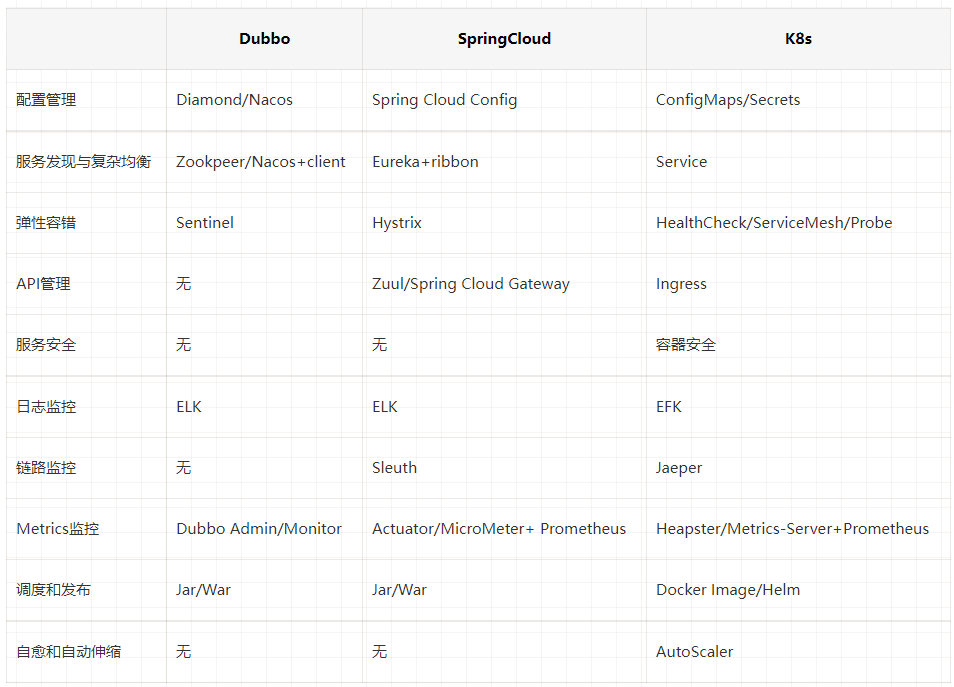The image size is (954, 687).
Task: Select the Ingress cell
Action: tap(681, 284)
